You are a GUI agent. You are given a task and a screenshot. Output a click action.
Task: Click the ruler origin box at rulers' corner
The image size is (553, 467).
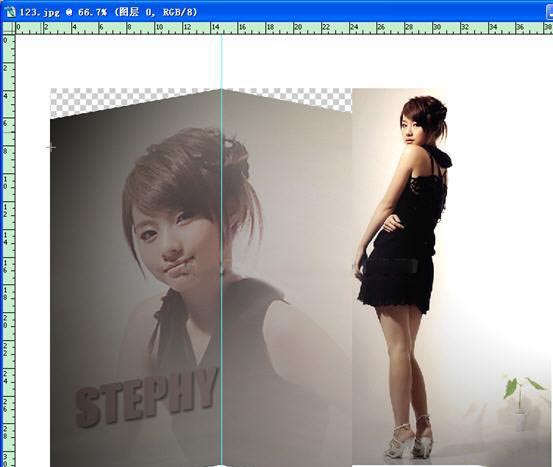point(8,28)
